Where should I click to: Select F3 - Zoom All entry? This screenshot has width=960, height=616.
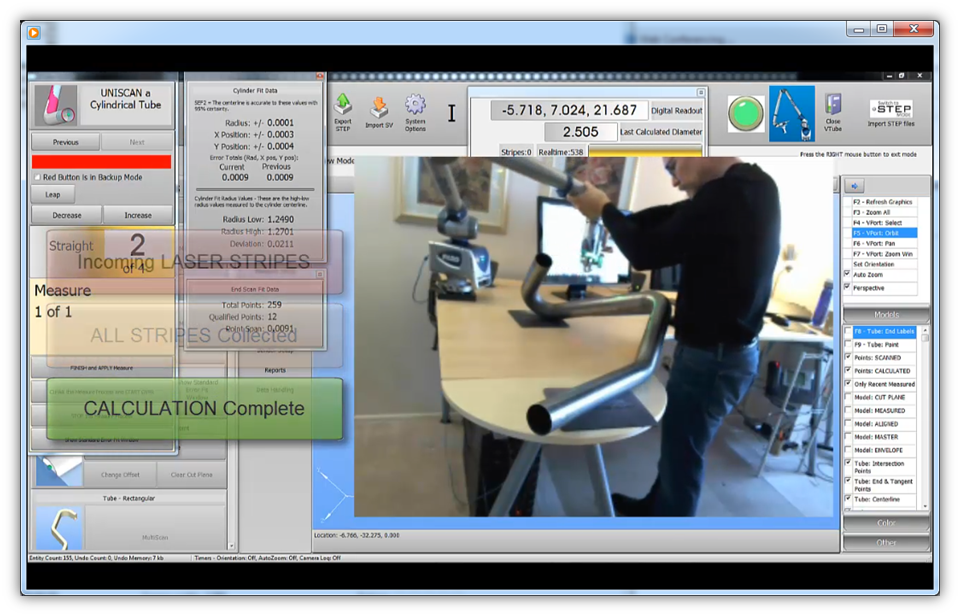(885, 212)
